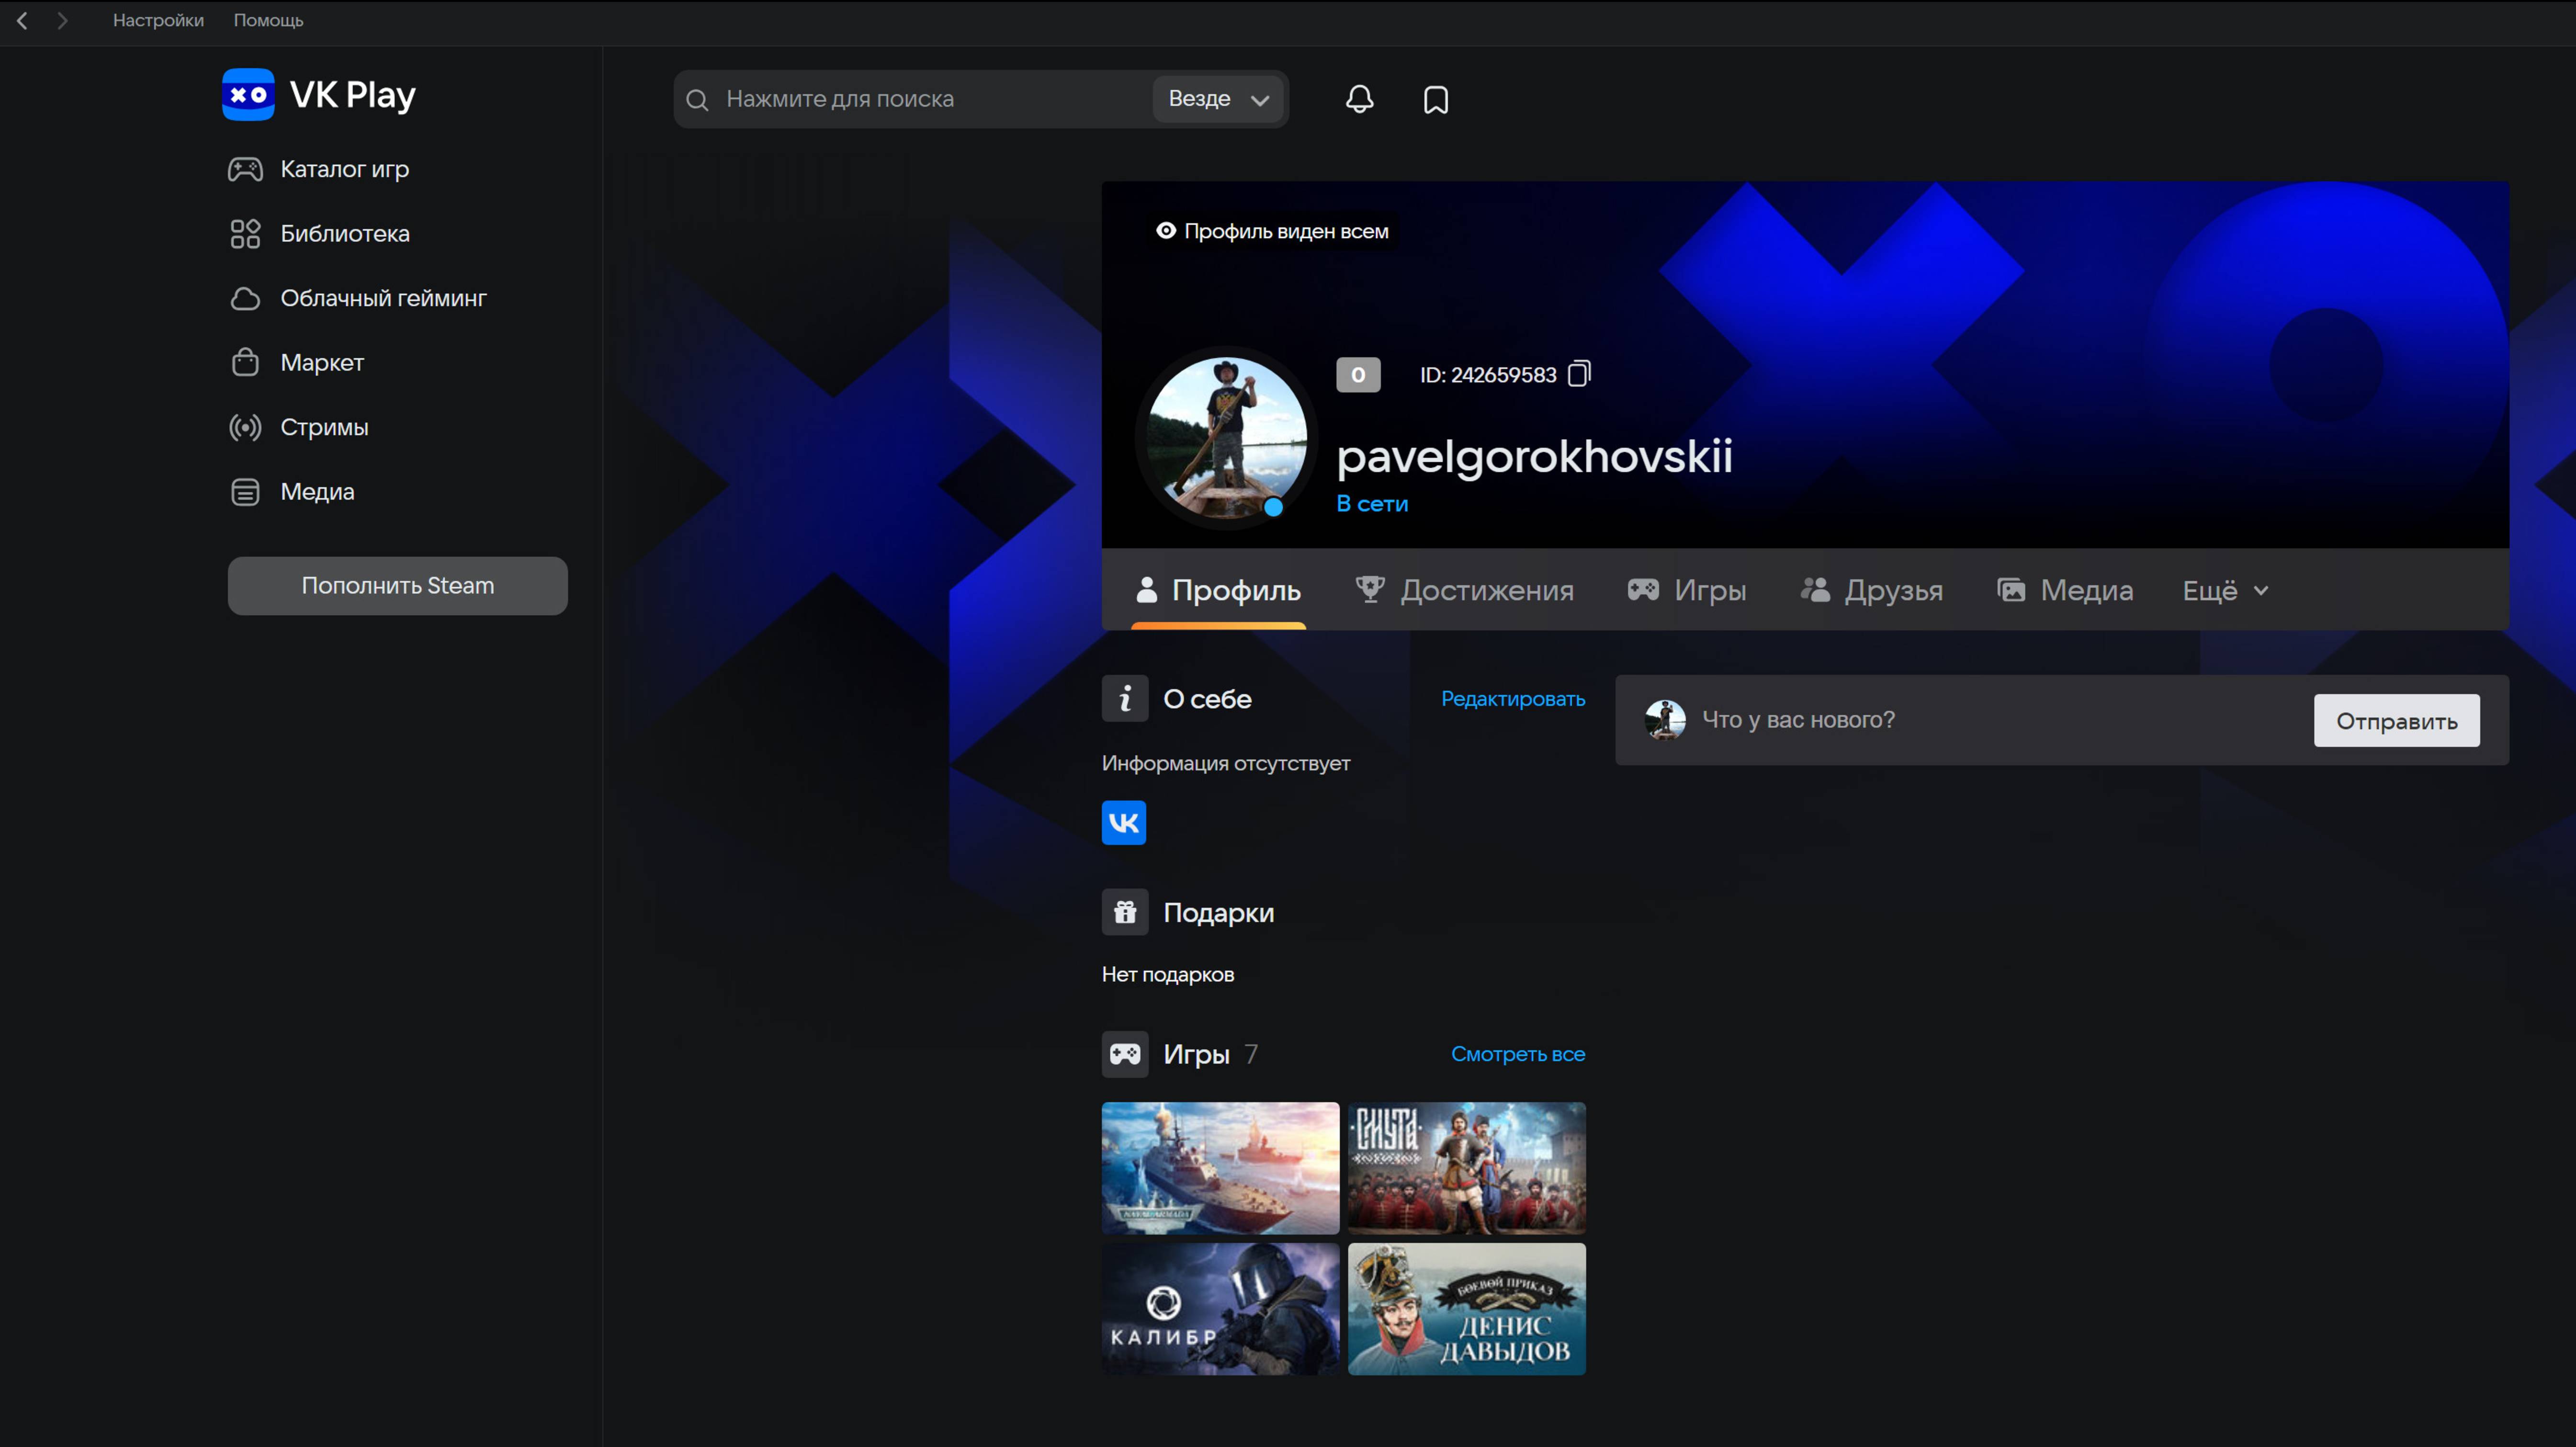Expand the Ещё profile tab menu
The height and width of the screenshot is (1447, 2576).
coord(2225,591)
